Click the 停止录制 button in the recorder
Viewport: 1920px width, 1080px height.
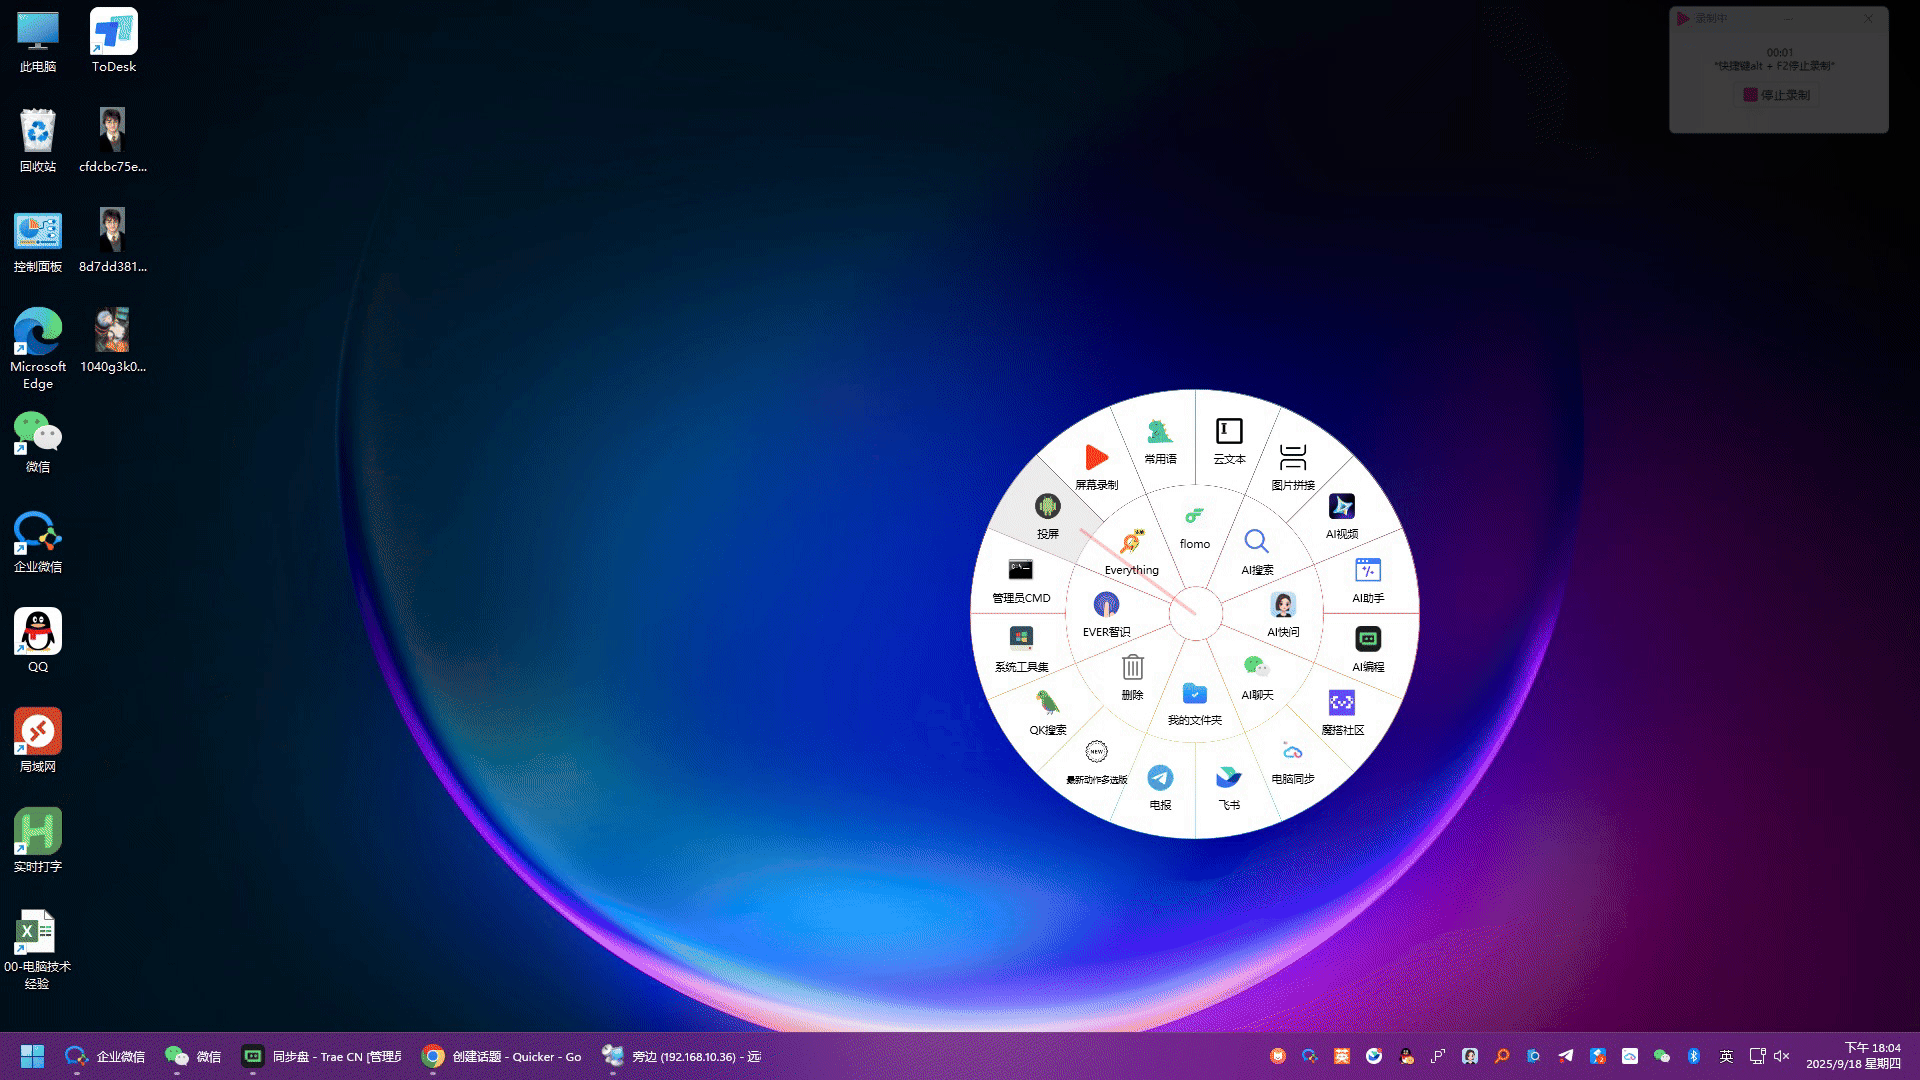1777,95
